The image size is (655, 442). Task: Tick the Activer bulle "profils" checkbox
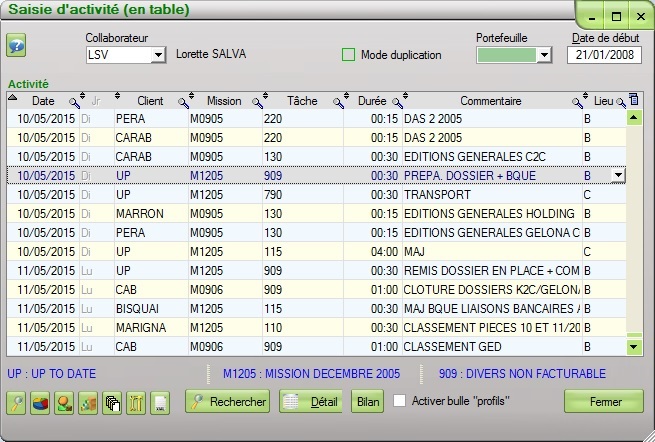pyautogui.click(x=399, y=401)
